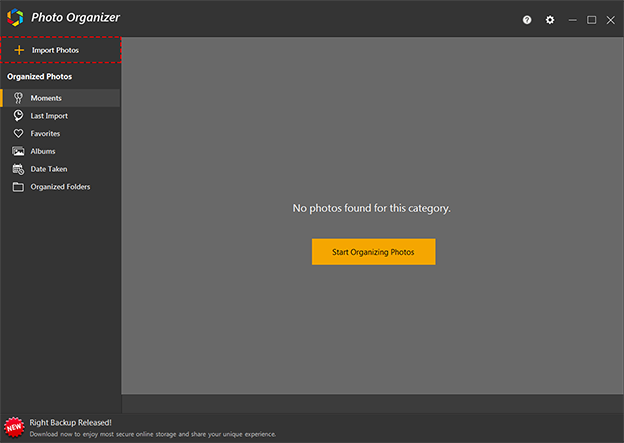Click the Download now backup description text
Screen dimensions: 624x443
click(152, 434)
